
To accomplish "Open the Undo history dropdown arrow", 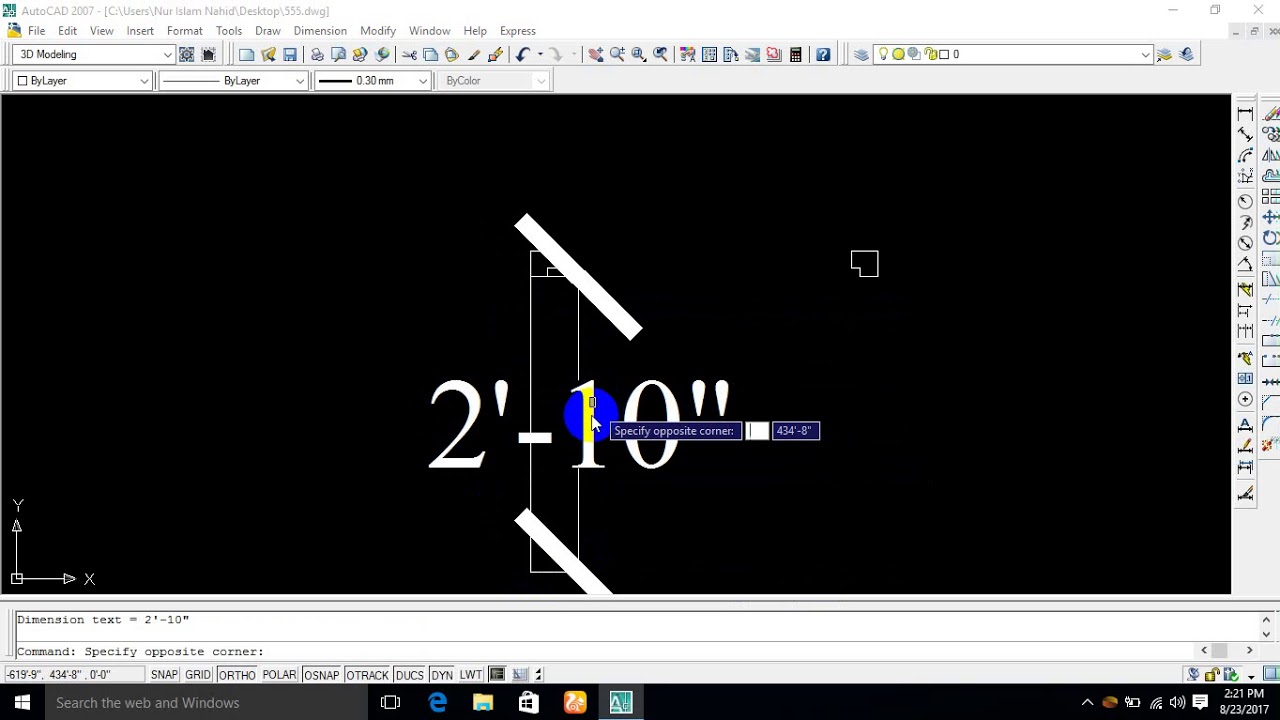I will coord(540,55).
